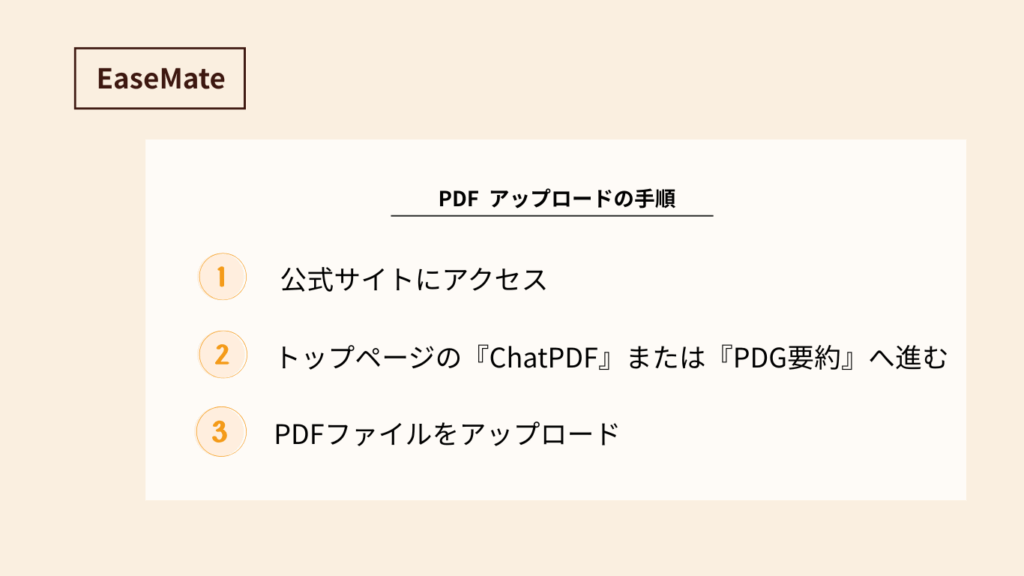Viewport: 1024px width, 576px height.
Task: Click the EaseMate logo box
Action: click(x=160, y=78)
